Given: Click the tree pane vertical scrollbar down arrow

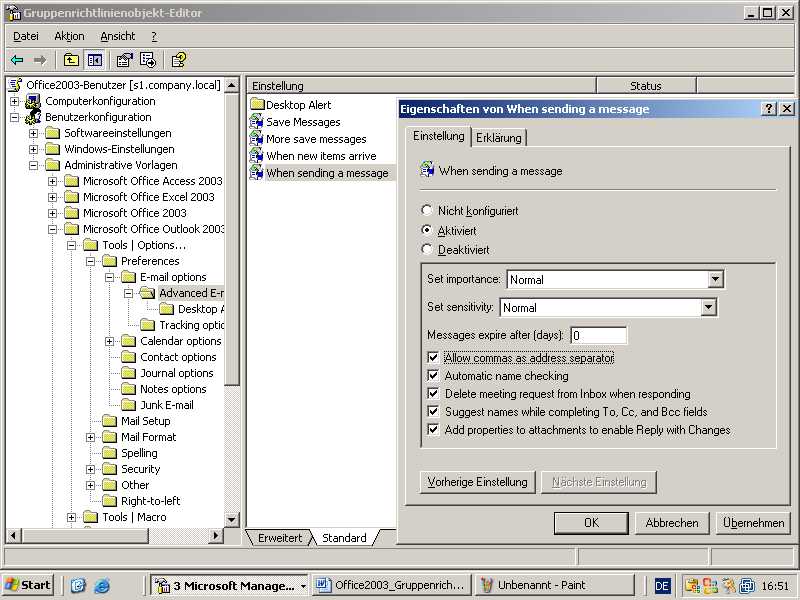Looking at the screenshot, I should coord(231,520).
